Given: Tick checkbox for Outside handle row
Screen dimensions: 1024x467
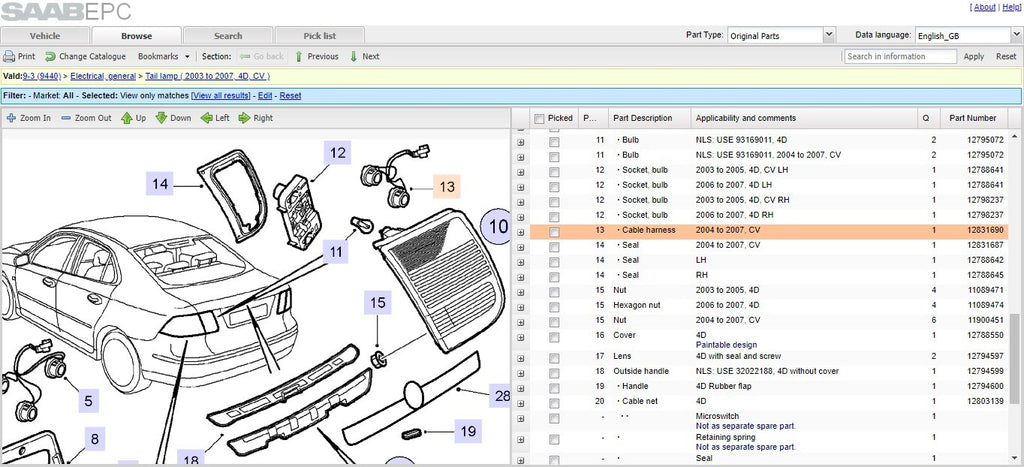Looking at the screenshot, I should coord(554,372).
